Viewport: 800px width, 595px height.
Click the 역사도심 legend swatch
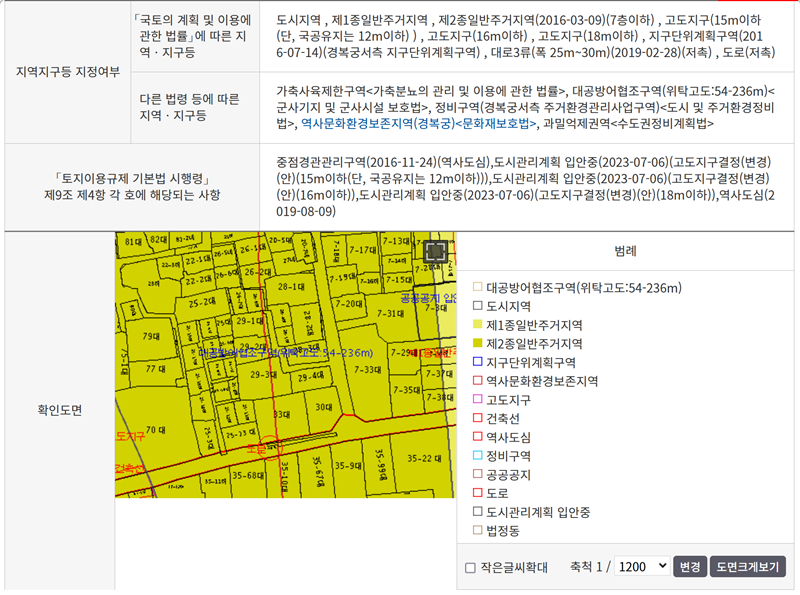478,436
